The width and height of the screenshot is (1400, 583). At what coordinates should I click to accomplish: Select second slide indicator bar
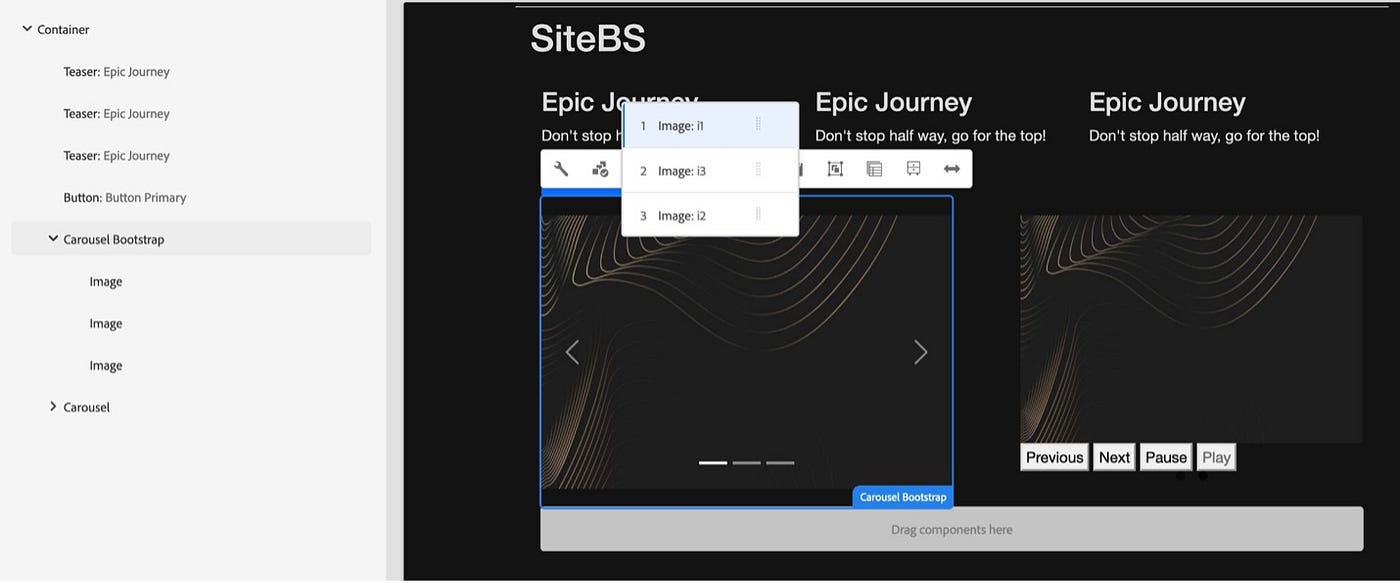click(747, 463)
